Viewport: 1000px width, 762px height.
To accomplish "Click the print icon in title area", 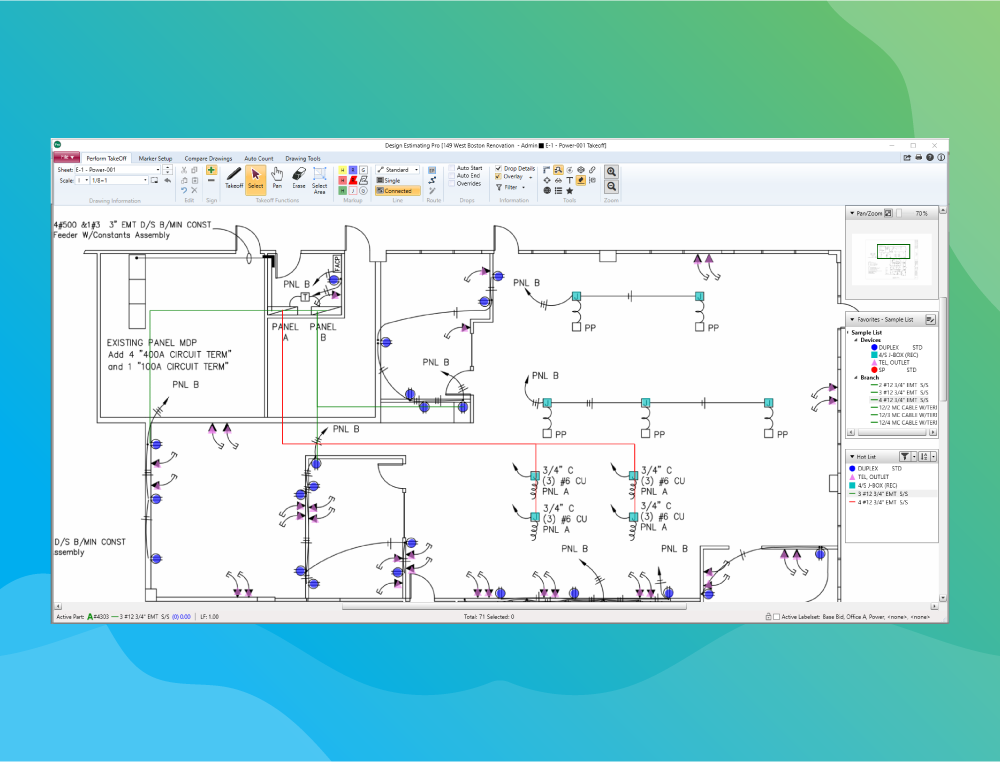I will 918,158.
